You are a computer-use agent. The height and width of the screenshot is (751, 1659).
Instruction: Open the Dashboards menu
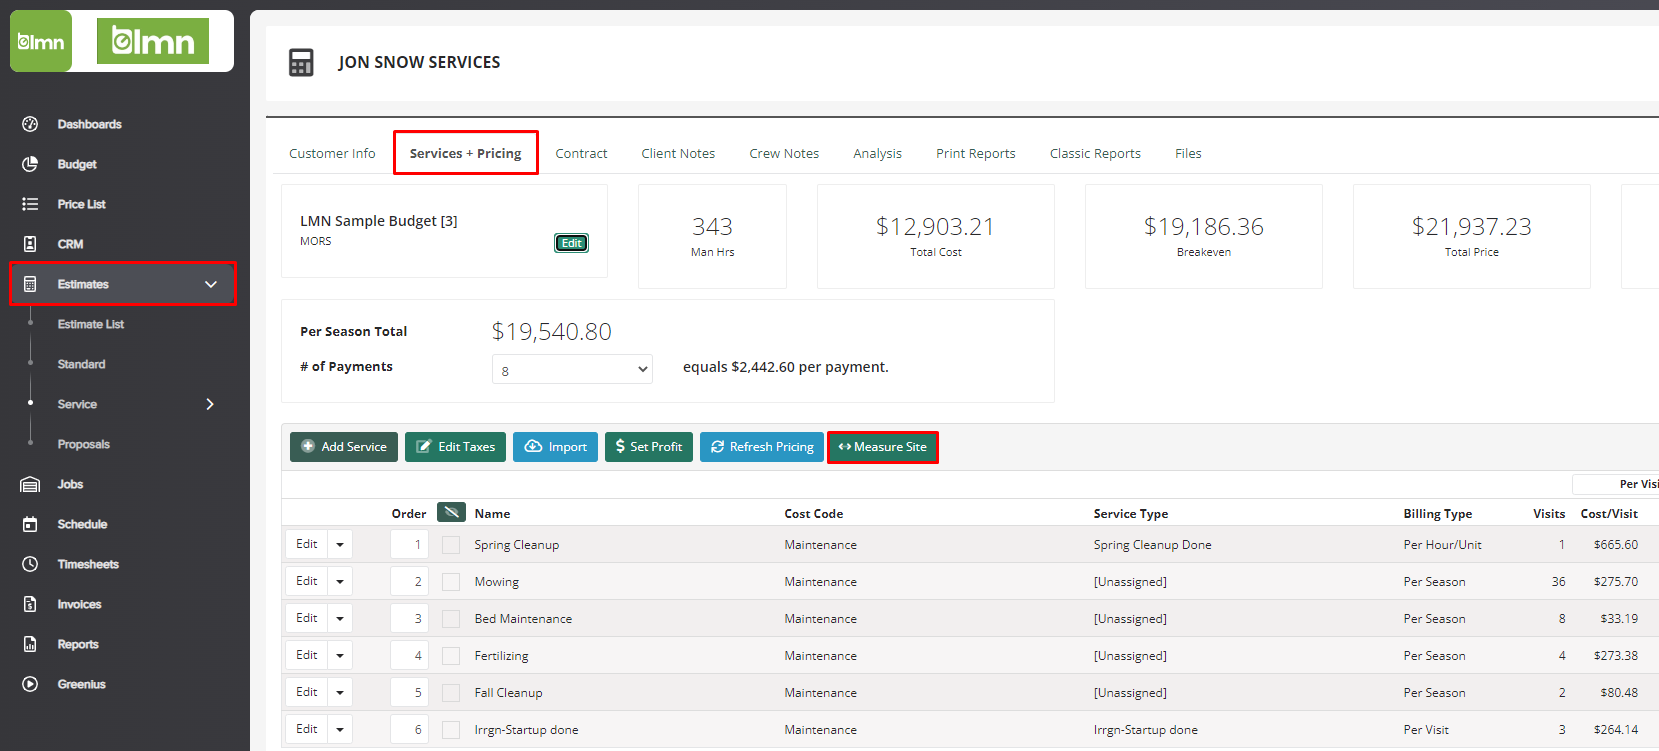point(89,124)
